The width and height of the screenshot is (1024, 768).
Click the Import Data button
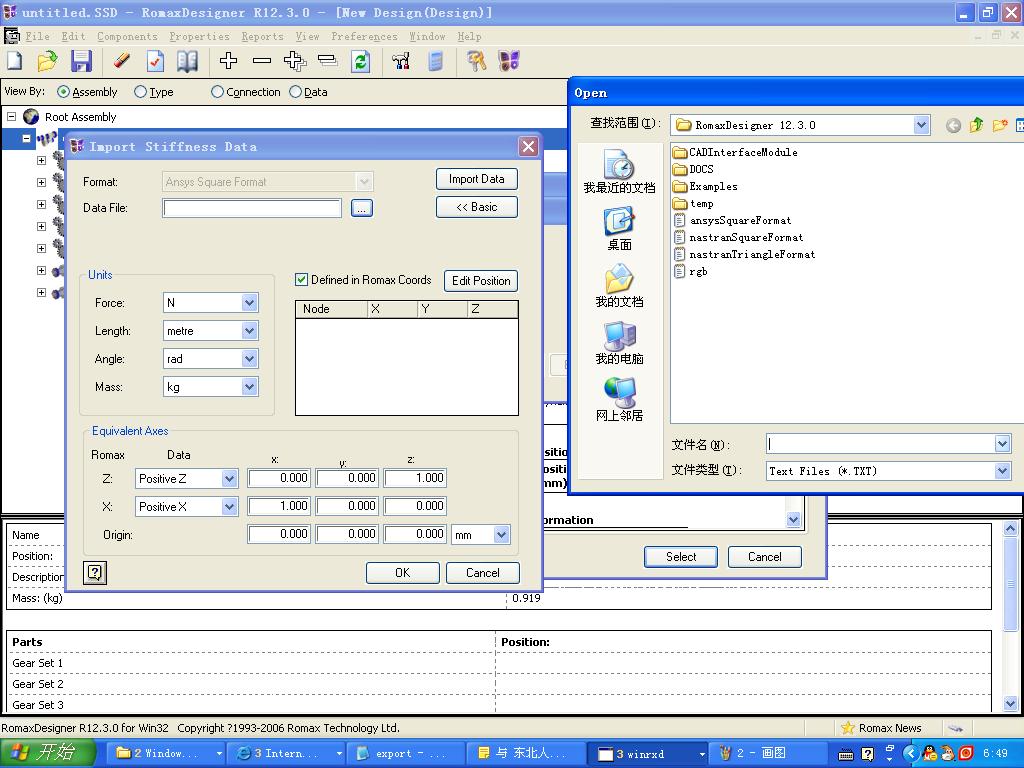477,179
